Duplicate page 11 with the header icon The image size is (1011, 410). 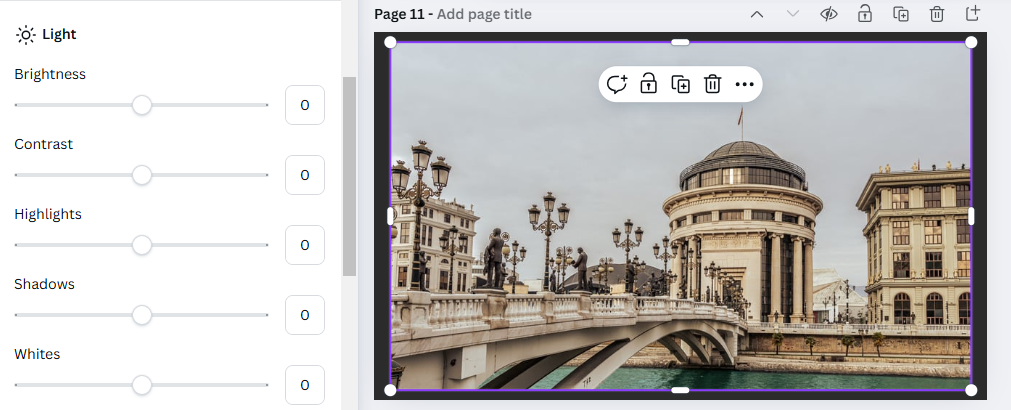pos(901,14)
